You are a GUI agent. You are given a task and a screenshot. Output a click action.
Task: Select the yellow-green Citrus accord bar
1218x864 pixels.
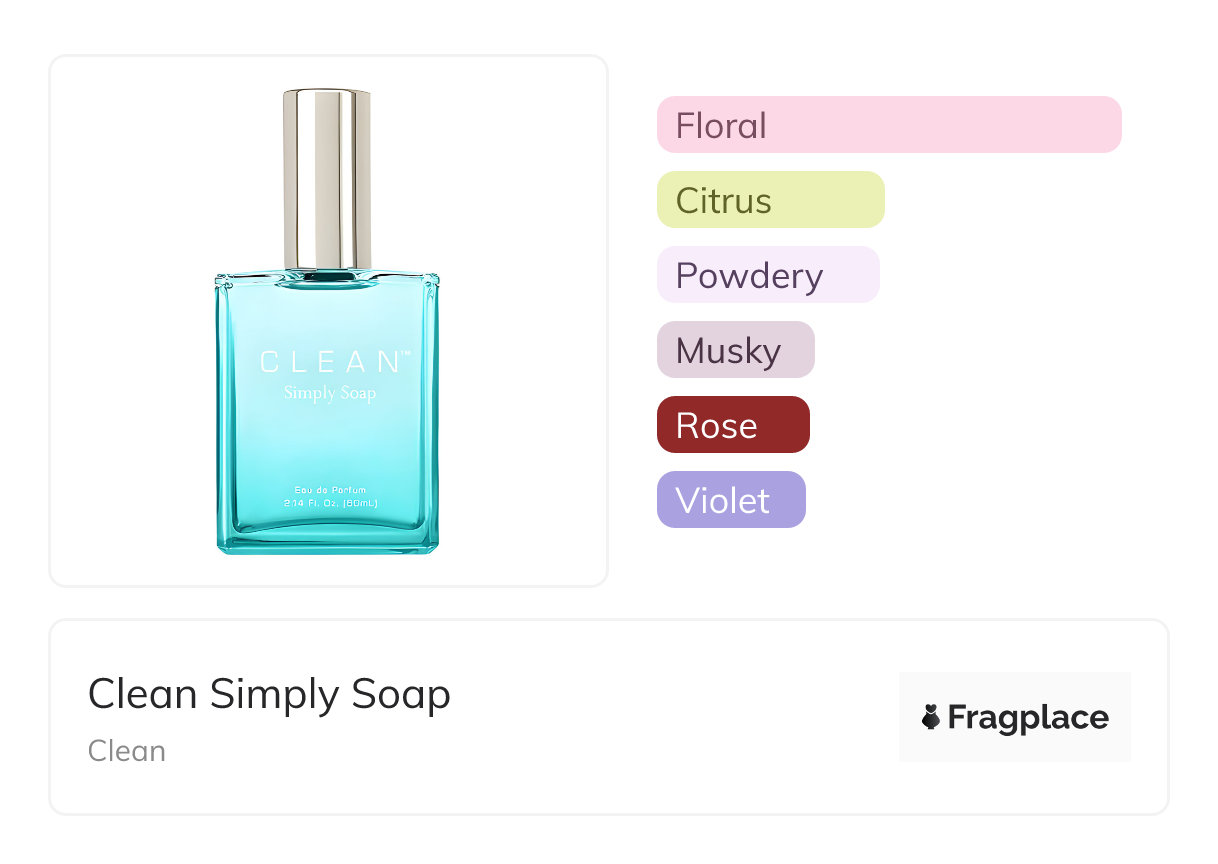click(770, 200)
